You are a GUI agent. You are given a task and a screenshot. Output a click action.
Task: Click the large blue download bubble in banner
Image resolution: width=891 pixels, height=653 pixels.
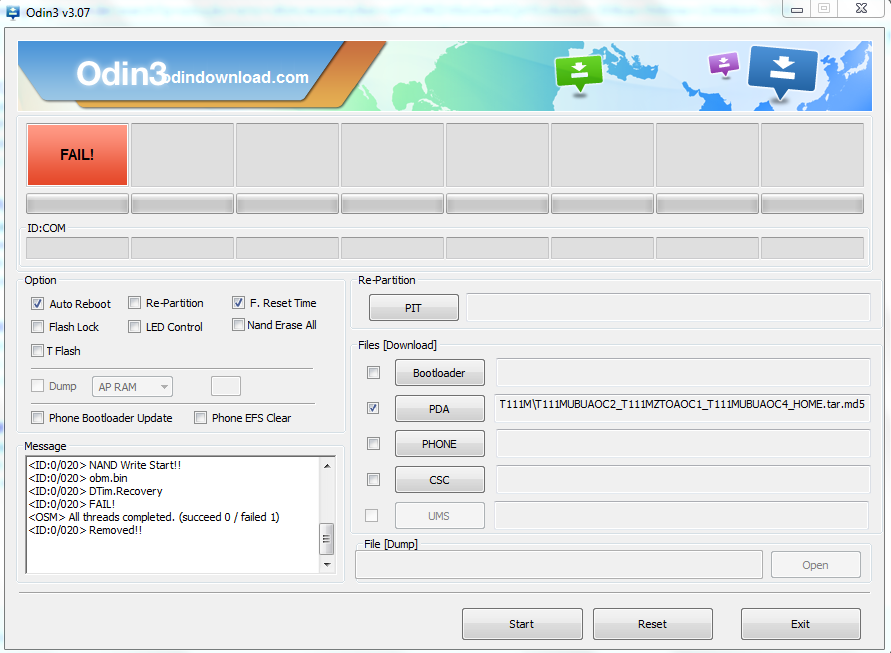click(782, 72)
